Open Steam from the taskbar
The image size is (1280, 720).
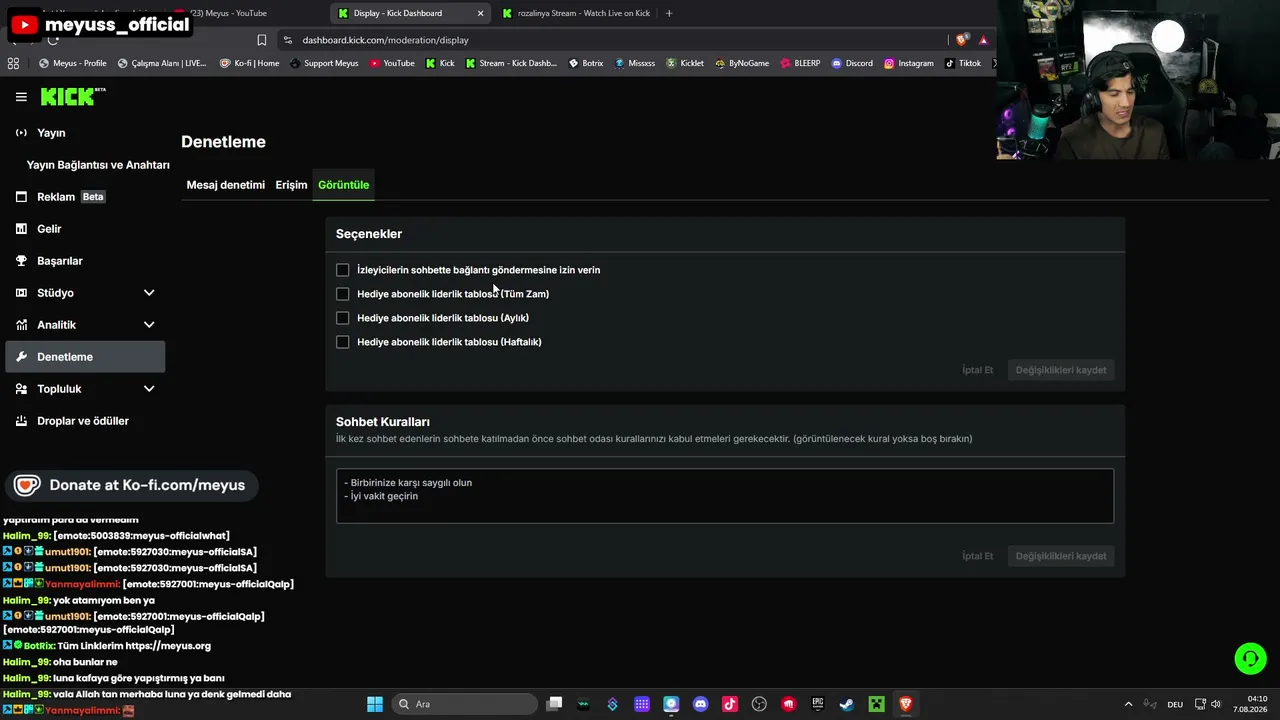(x=847, y=704)
